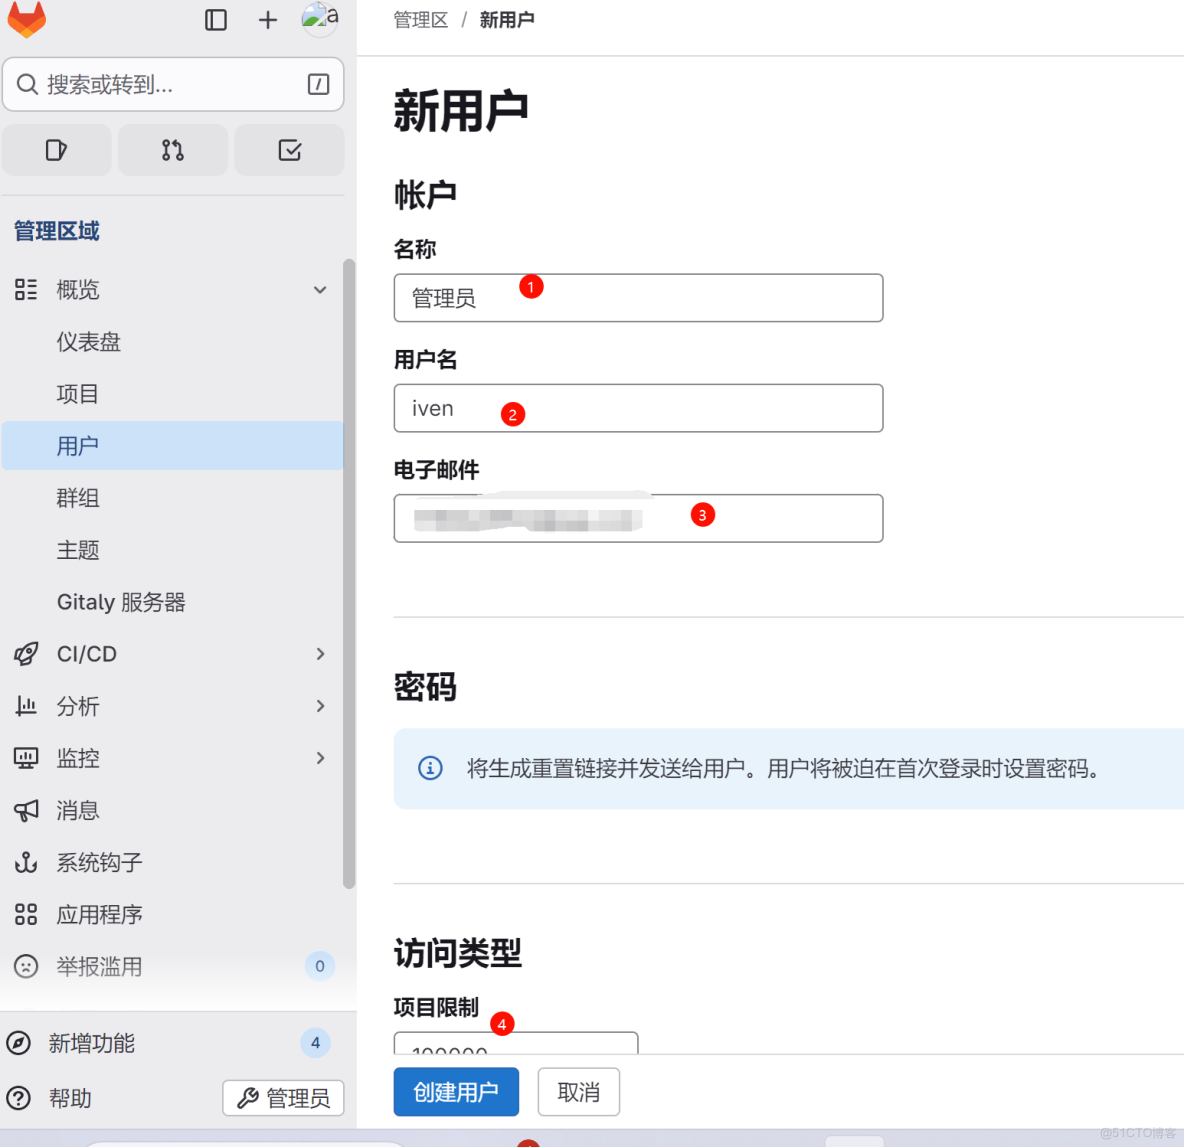Click the 系统钩子 anchor icon
The width and height of the screenshot is (1184, 1147).
tap(26, 862)
